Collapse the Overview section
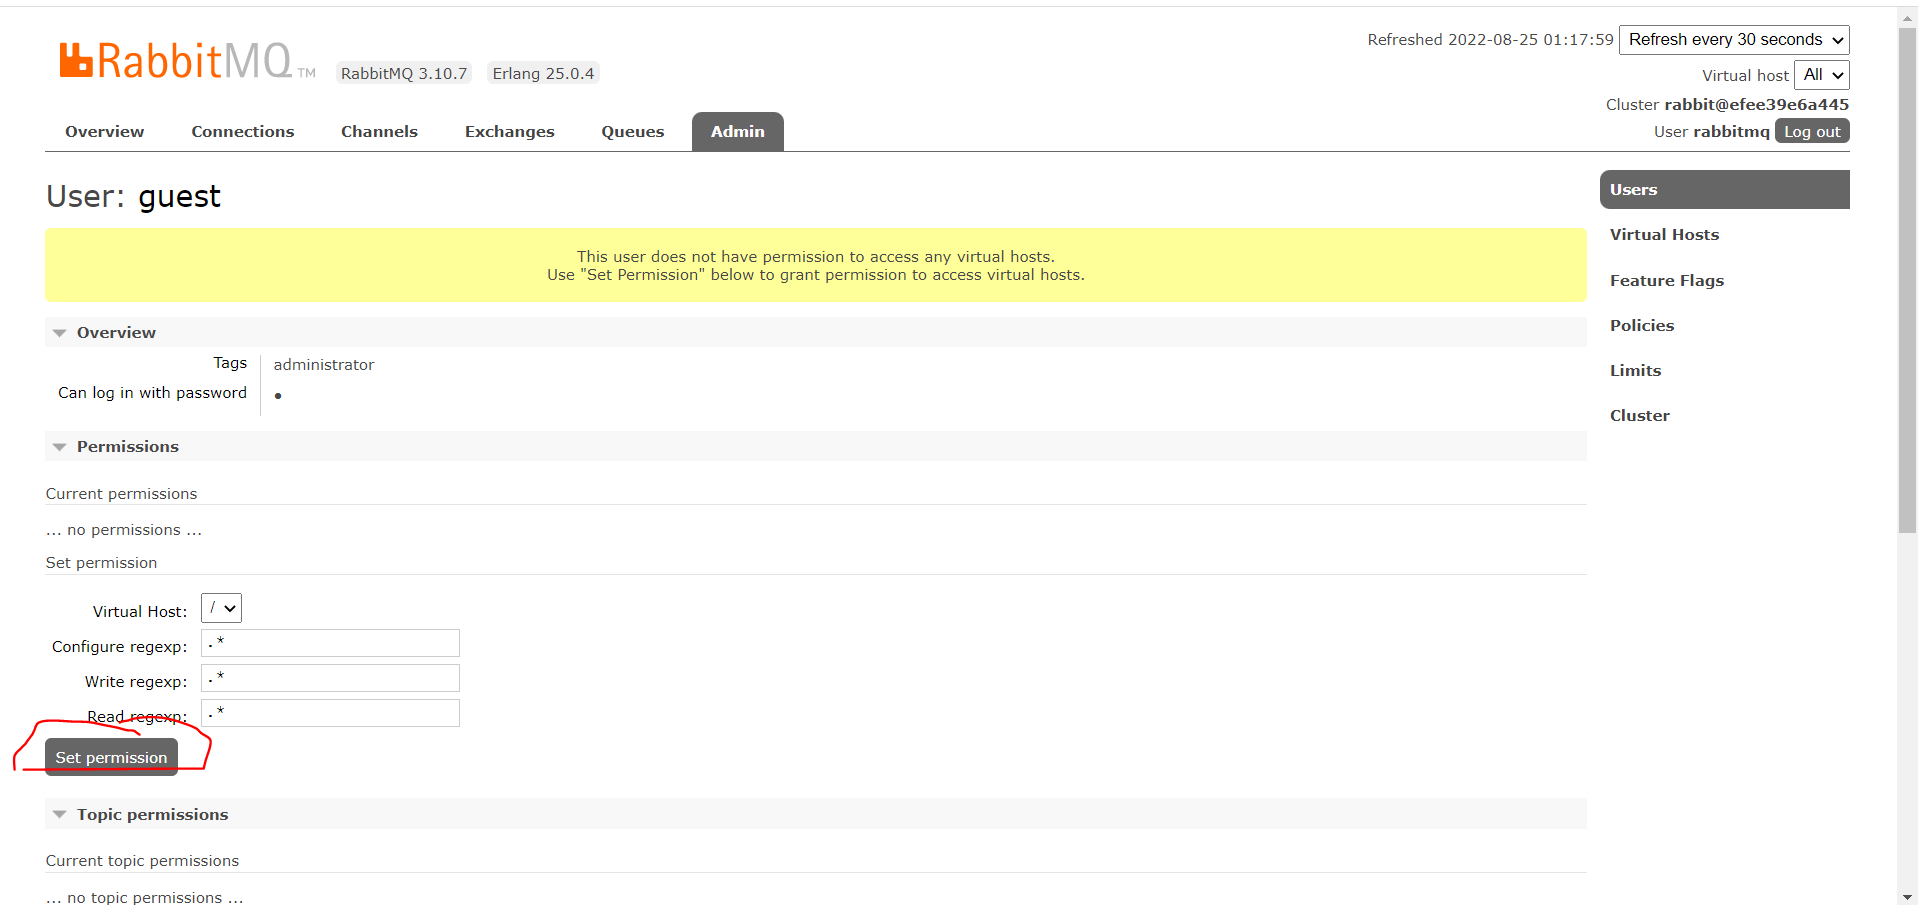Screen dimensions: 1918x905 (815, 333)
